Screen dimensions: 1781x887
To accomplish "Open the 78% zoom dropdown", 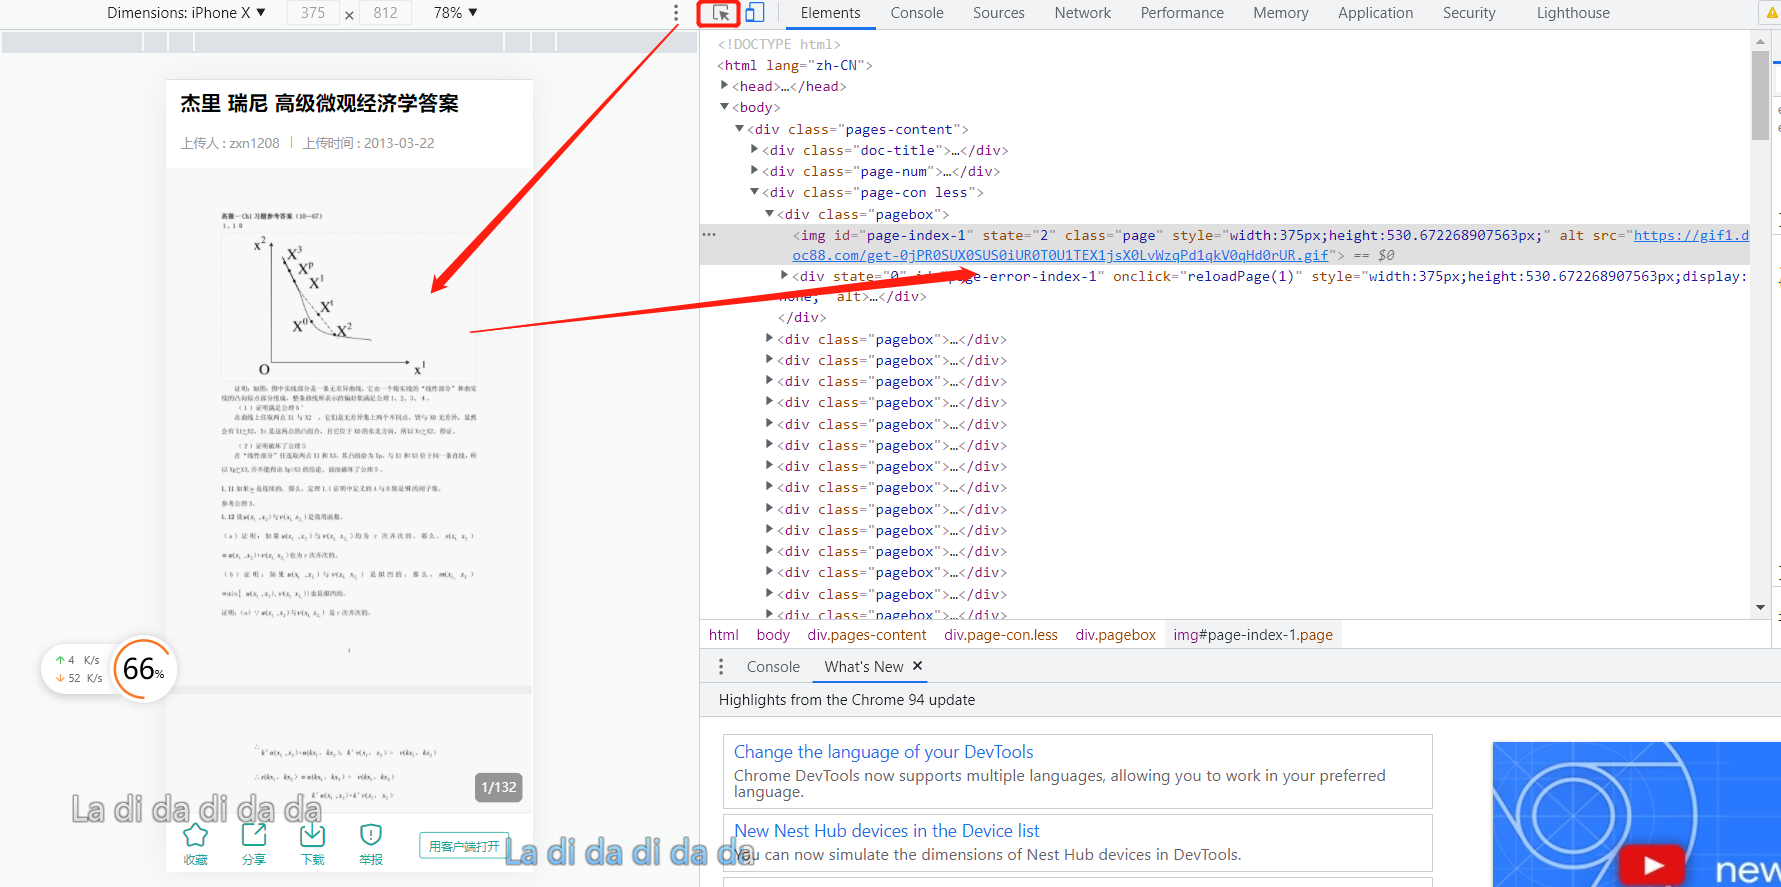I will click(455, 13).
